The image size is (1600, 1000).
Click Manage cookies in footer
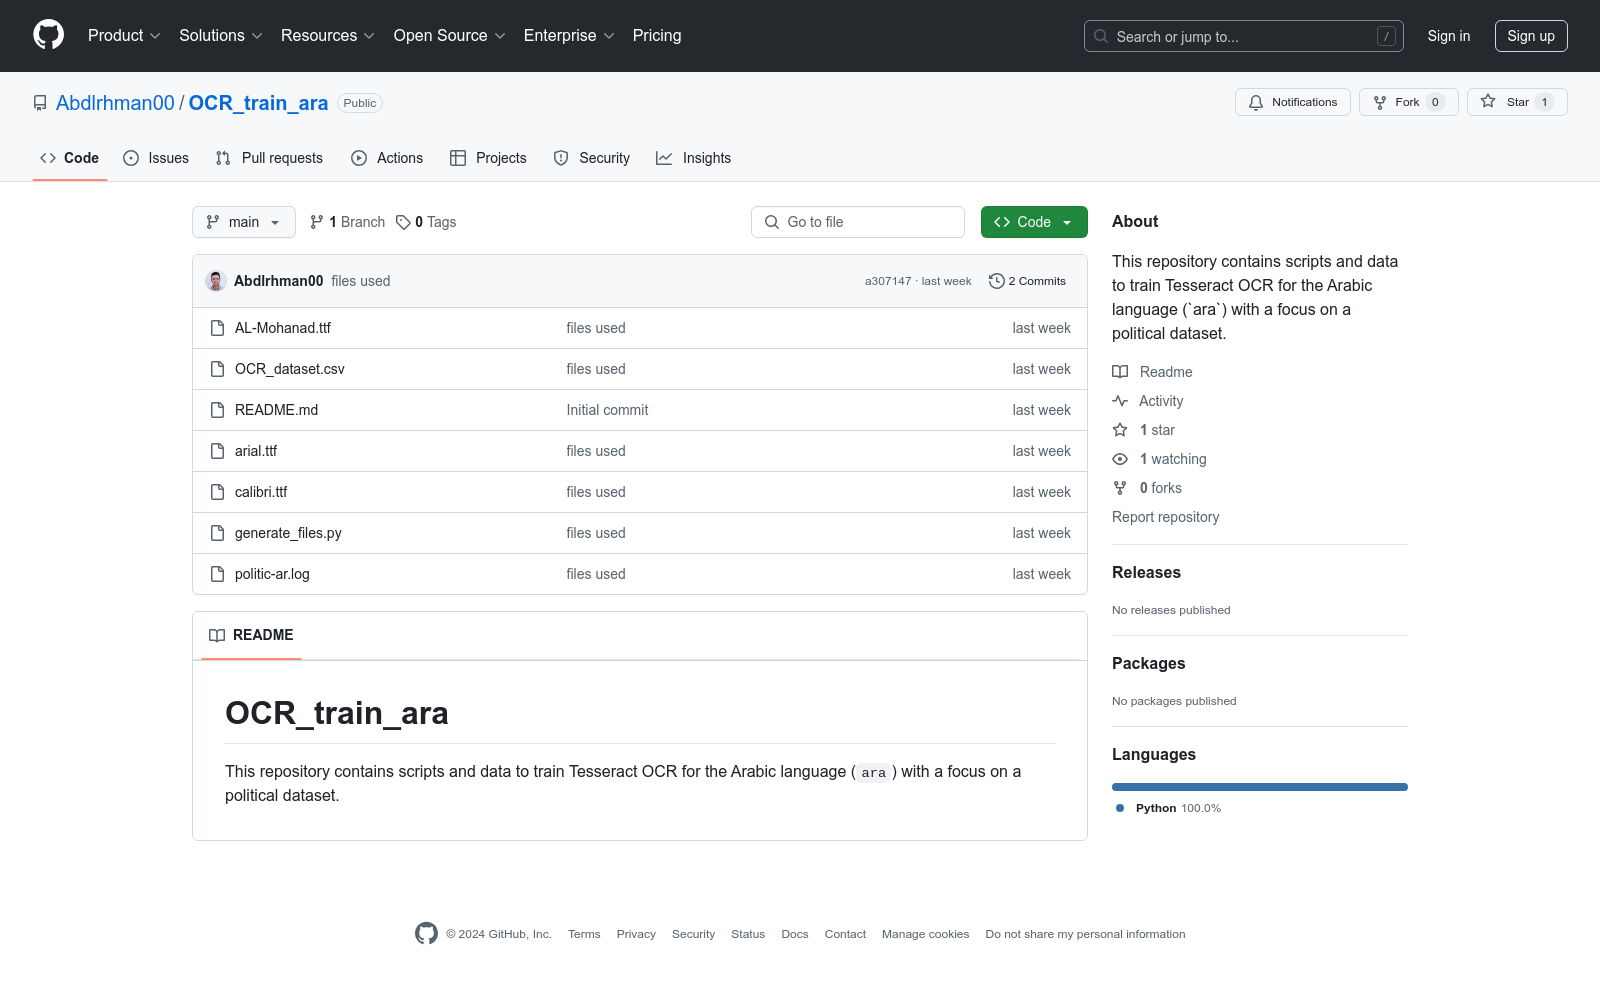[925, 934]
